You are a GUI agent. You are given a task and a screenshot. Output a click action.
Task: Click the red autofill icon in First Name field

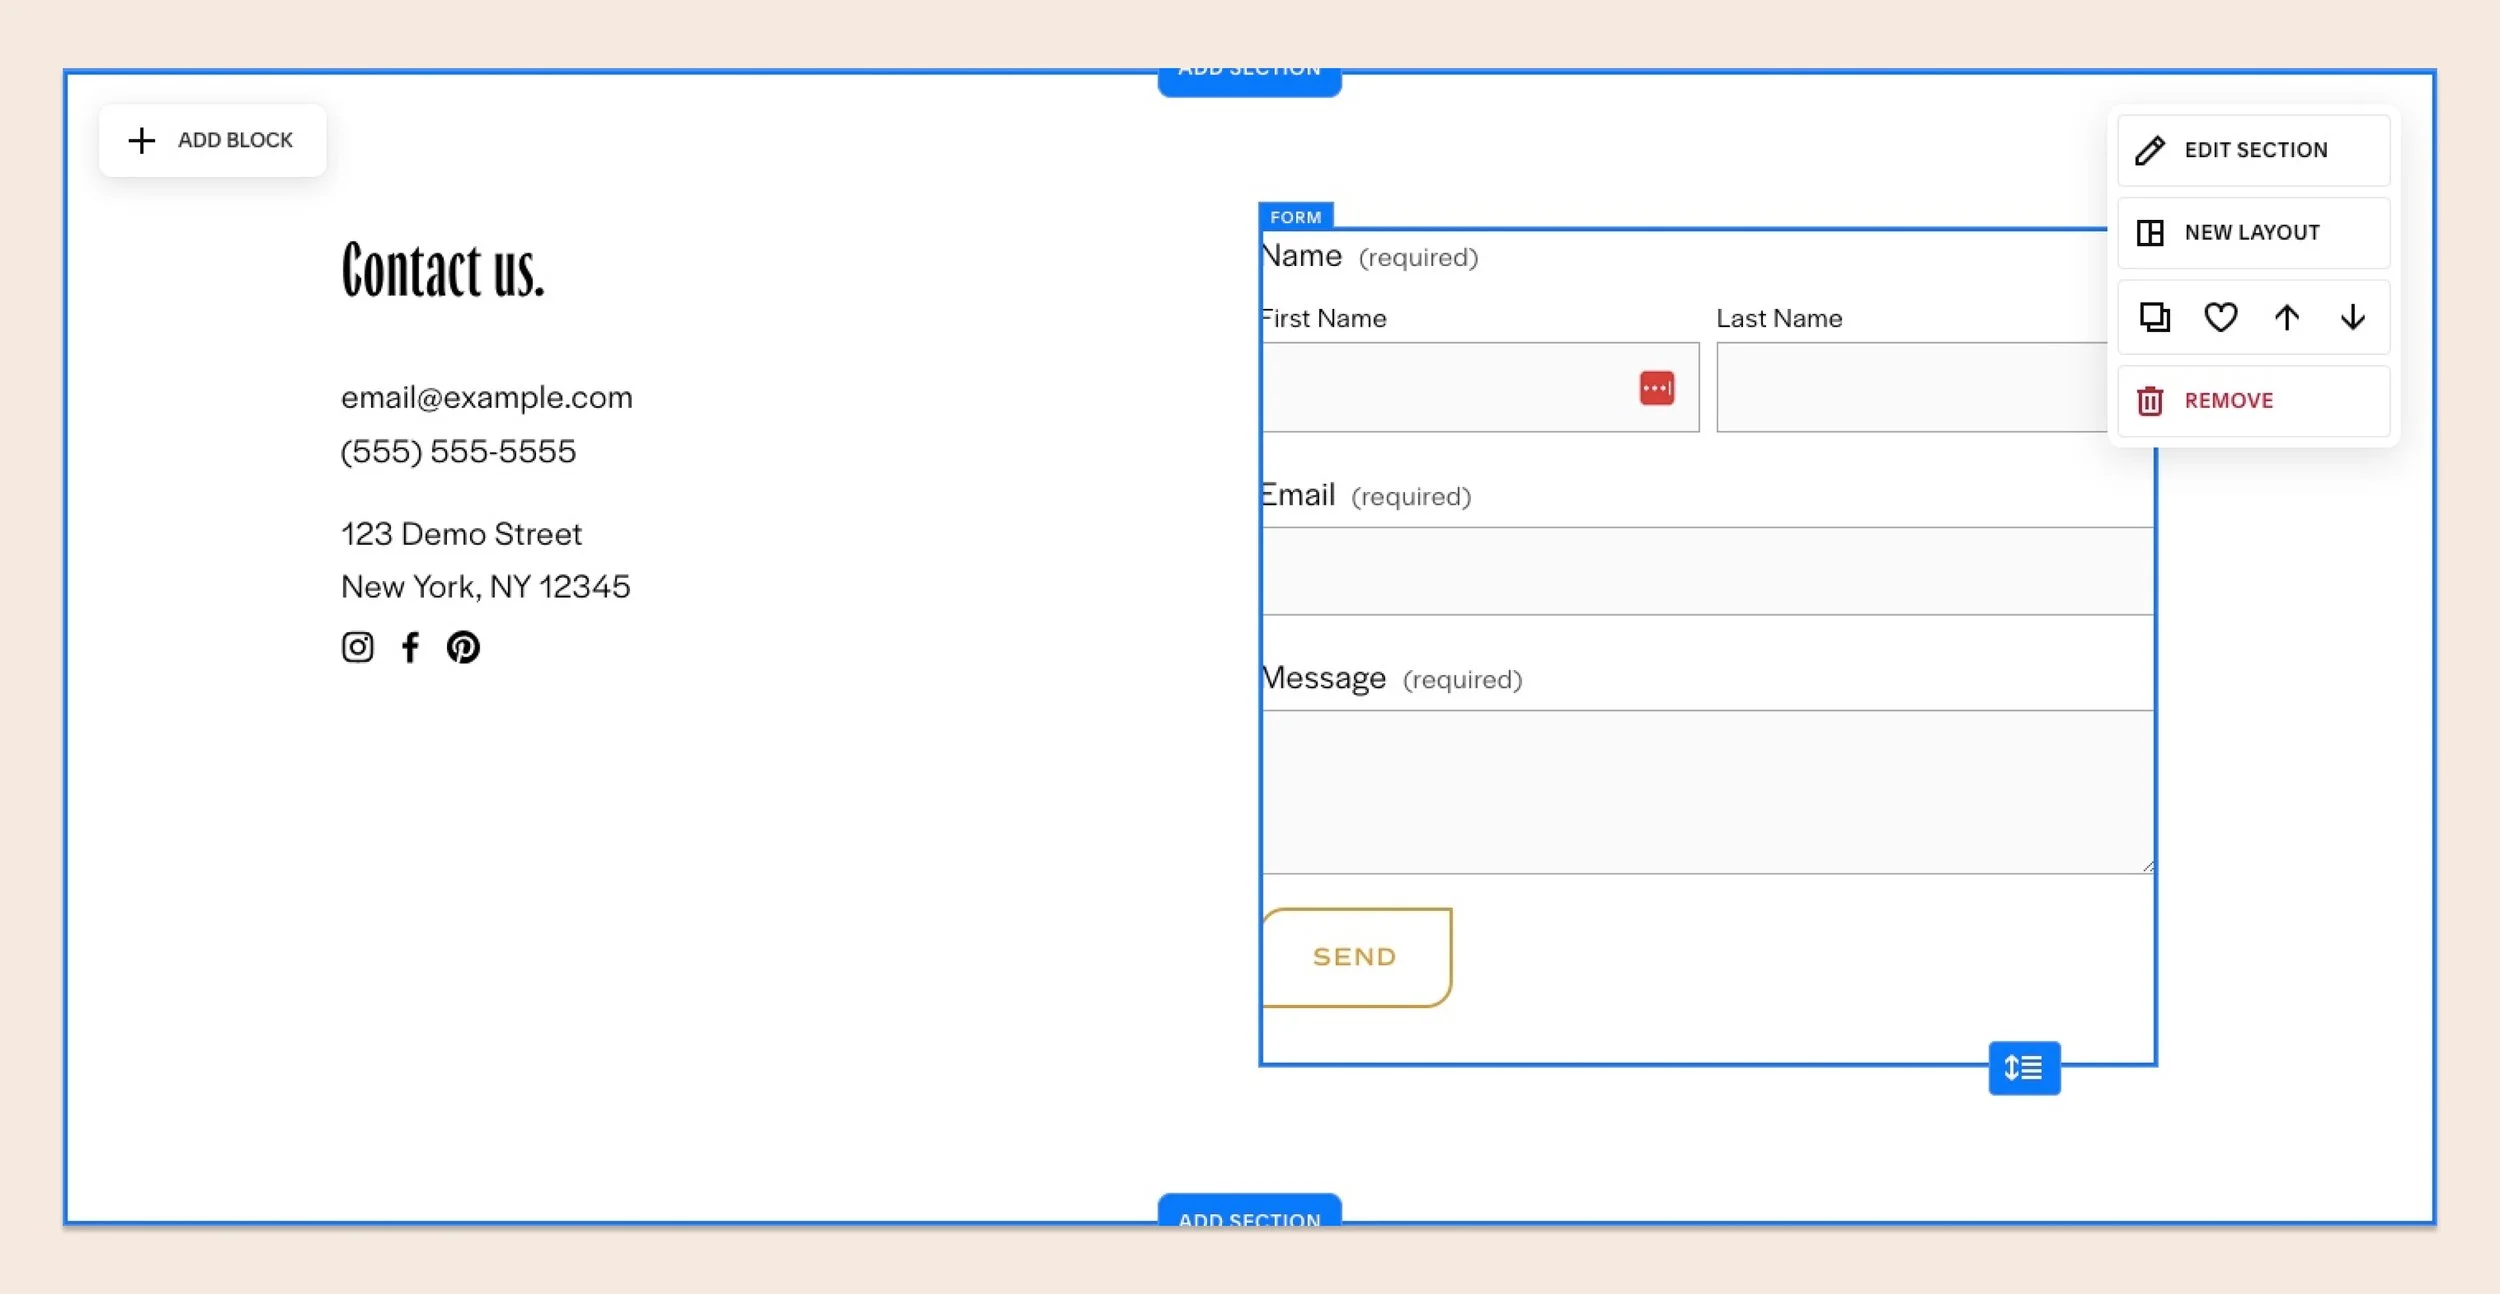[x=1655, y=387]
